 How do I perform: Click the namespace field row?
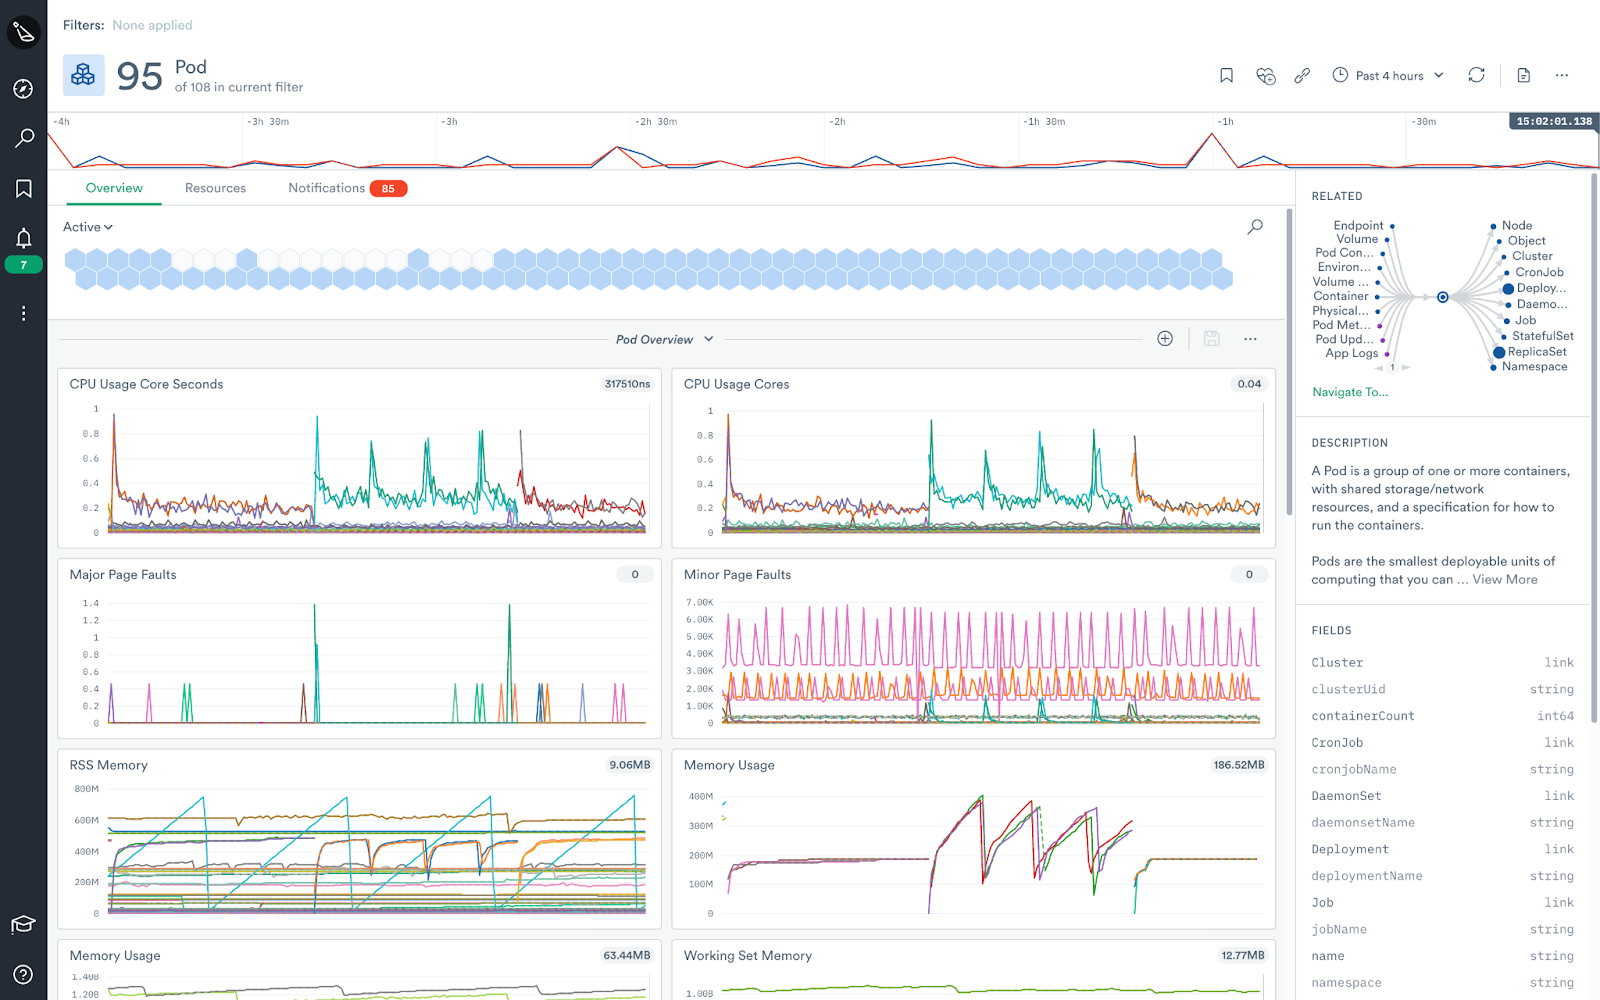coord(1442,983)
